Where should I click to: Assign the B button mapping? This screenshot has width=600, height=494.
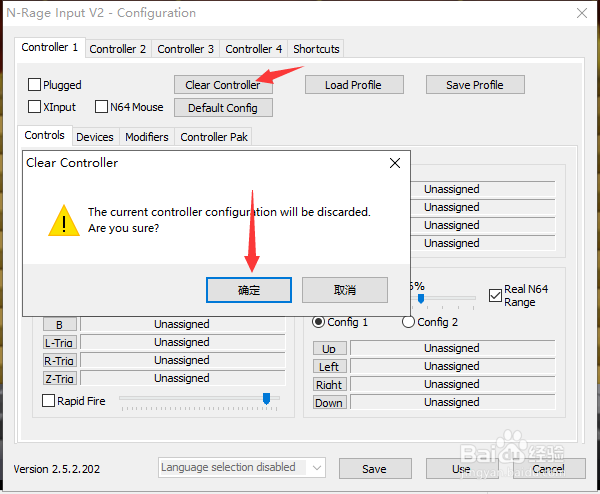point(60,324)
